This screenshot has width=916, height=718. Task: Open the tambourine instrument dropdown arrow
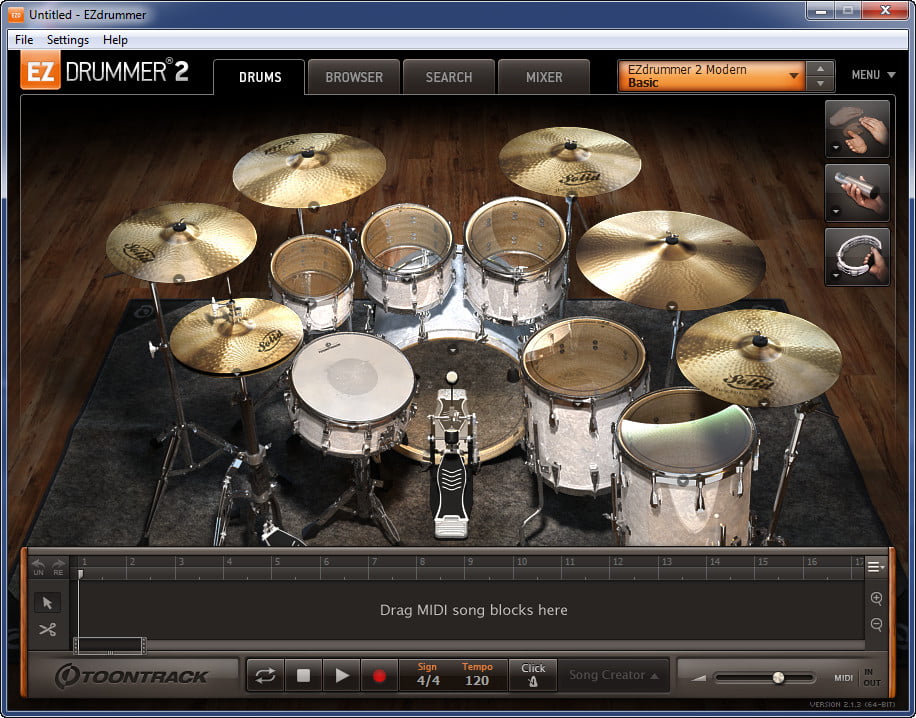pos(835,275)
